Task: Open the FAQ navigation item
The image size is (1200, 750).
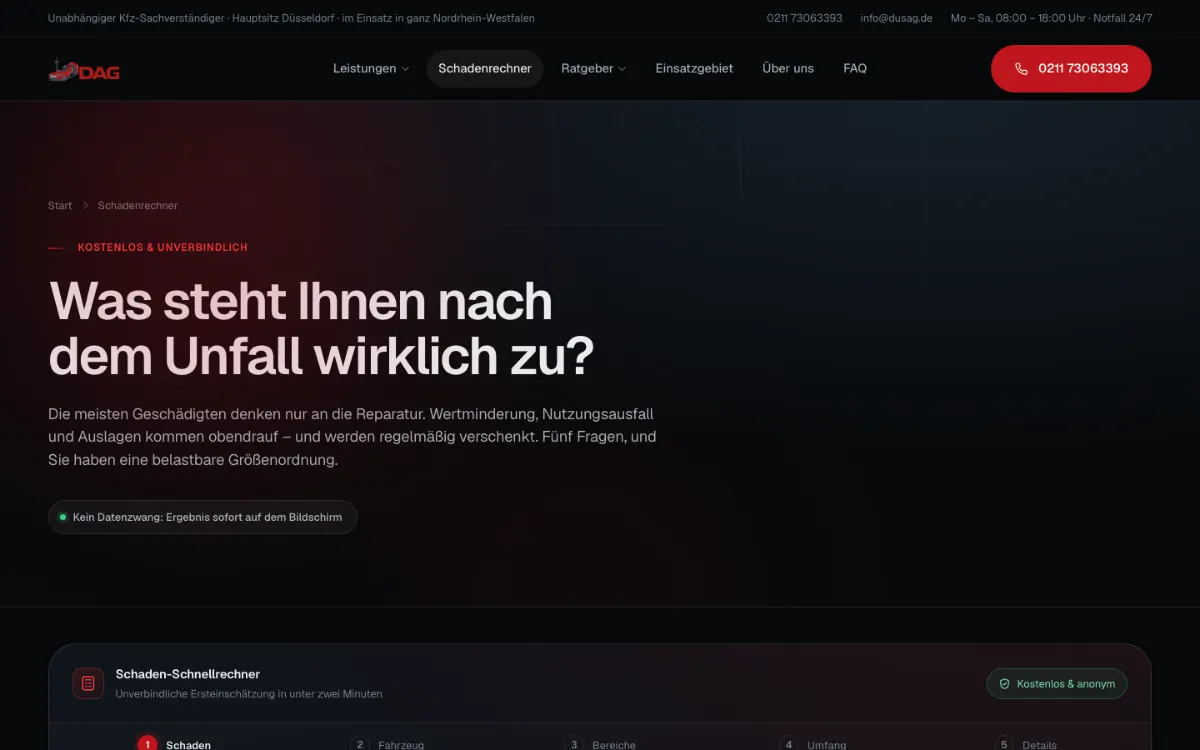Action: click(855, 69)
